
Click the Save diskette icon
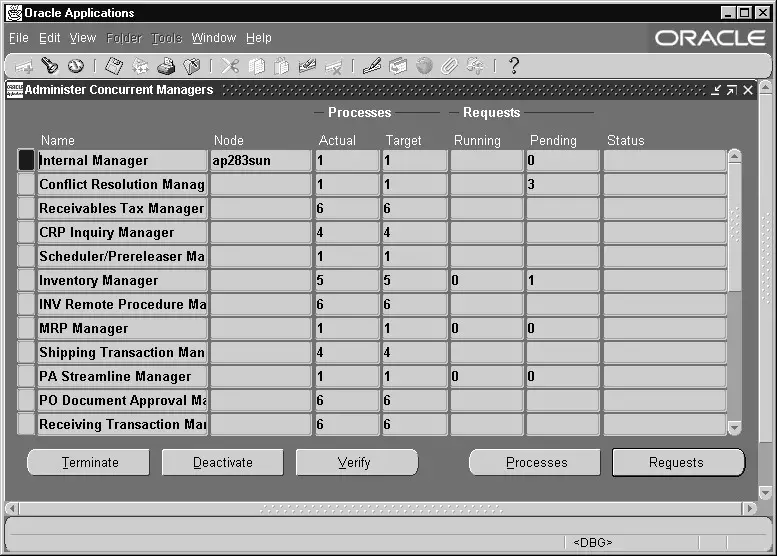114,66
